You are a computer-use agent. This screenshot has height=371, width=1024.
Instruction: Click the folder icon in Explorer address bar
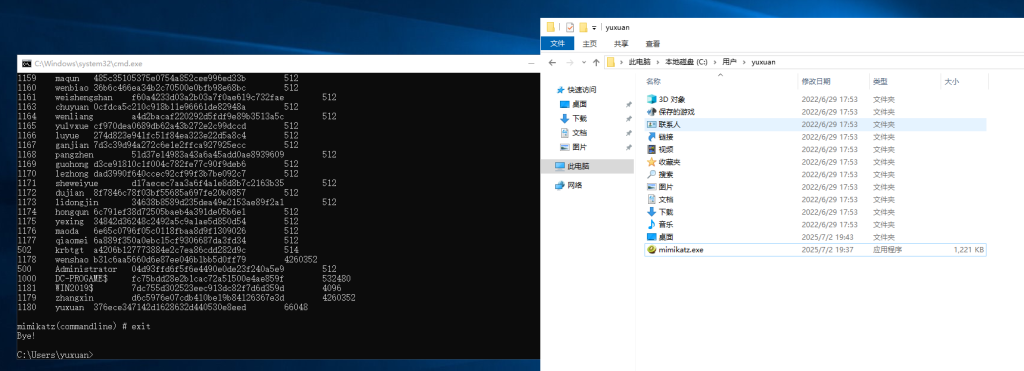(611, 62)
